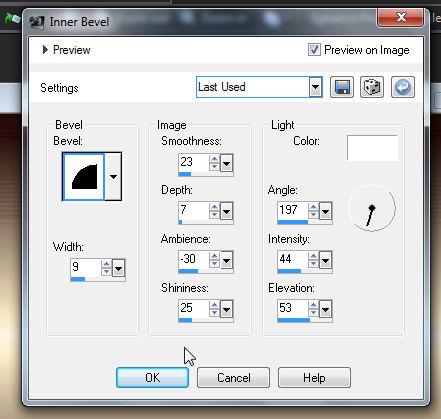Adjust Elevation with its spinner arrows
Image resolution: width=441 pixels, height=419 pixels.
coord(313,309)
